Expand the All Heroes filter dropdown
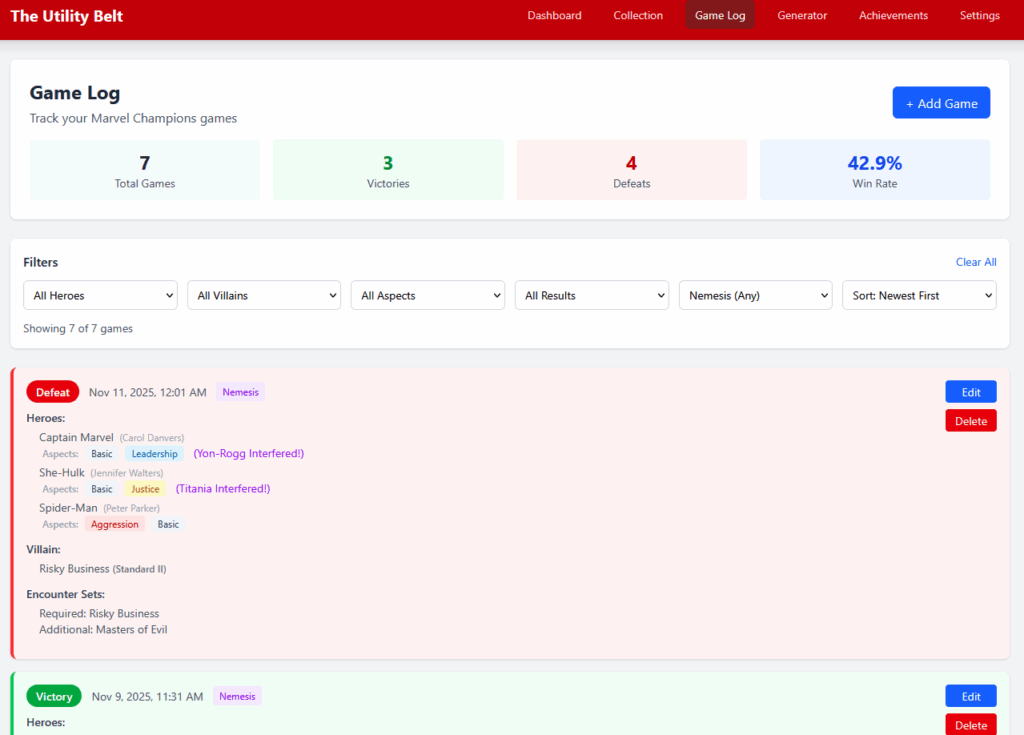 coord(100,295)
